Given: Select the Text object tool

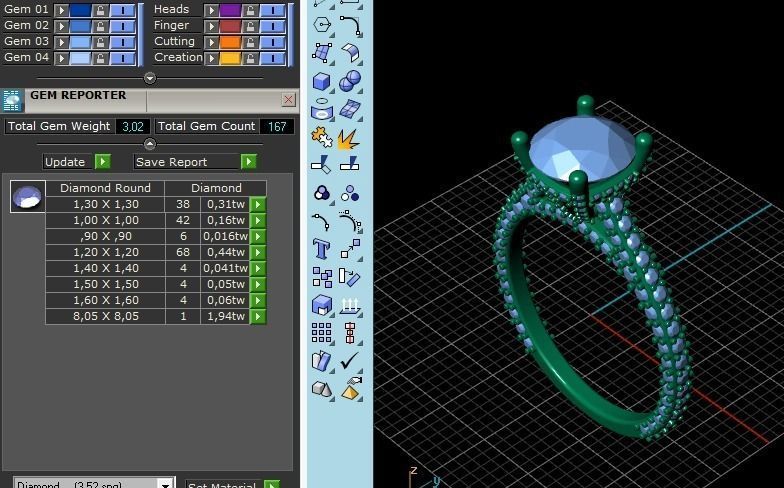Looking at the screenshot, I should (322, 248).
